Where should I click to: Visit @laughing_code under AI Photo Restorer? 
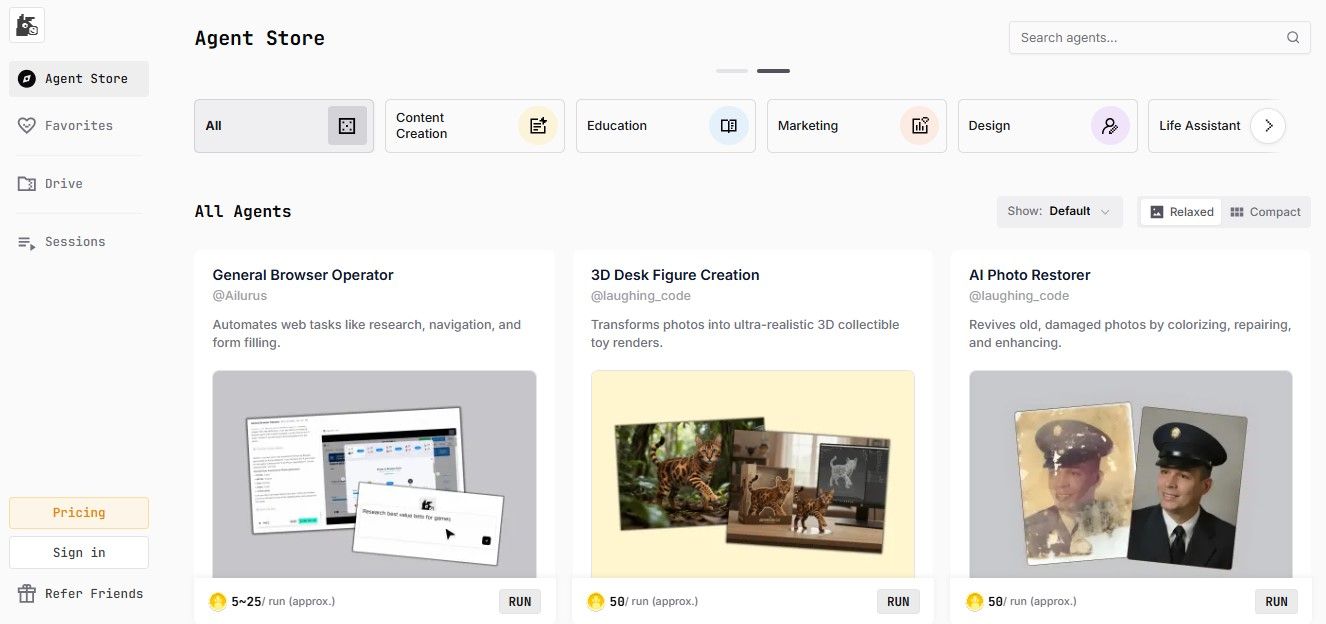point(1019,296)
